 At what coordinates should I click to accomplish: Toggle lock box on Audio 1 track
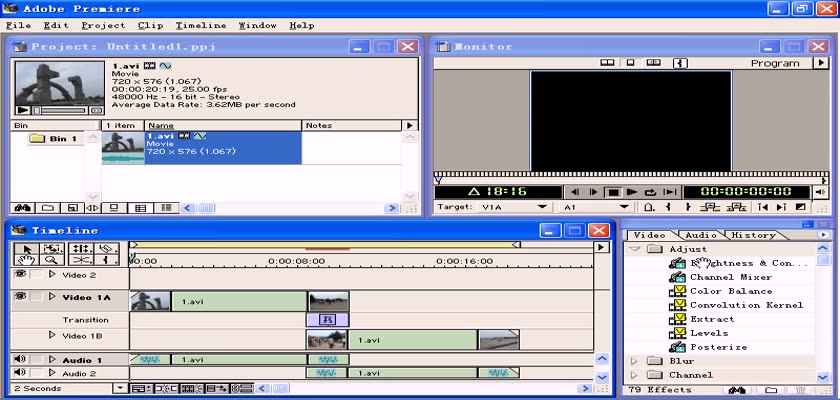[36, 359]
